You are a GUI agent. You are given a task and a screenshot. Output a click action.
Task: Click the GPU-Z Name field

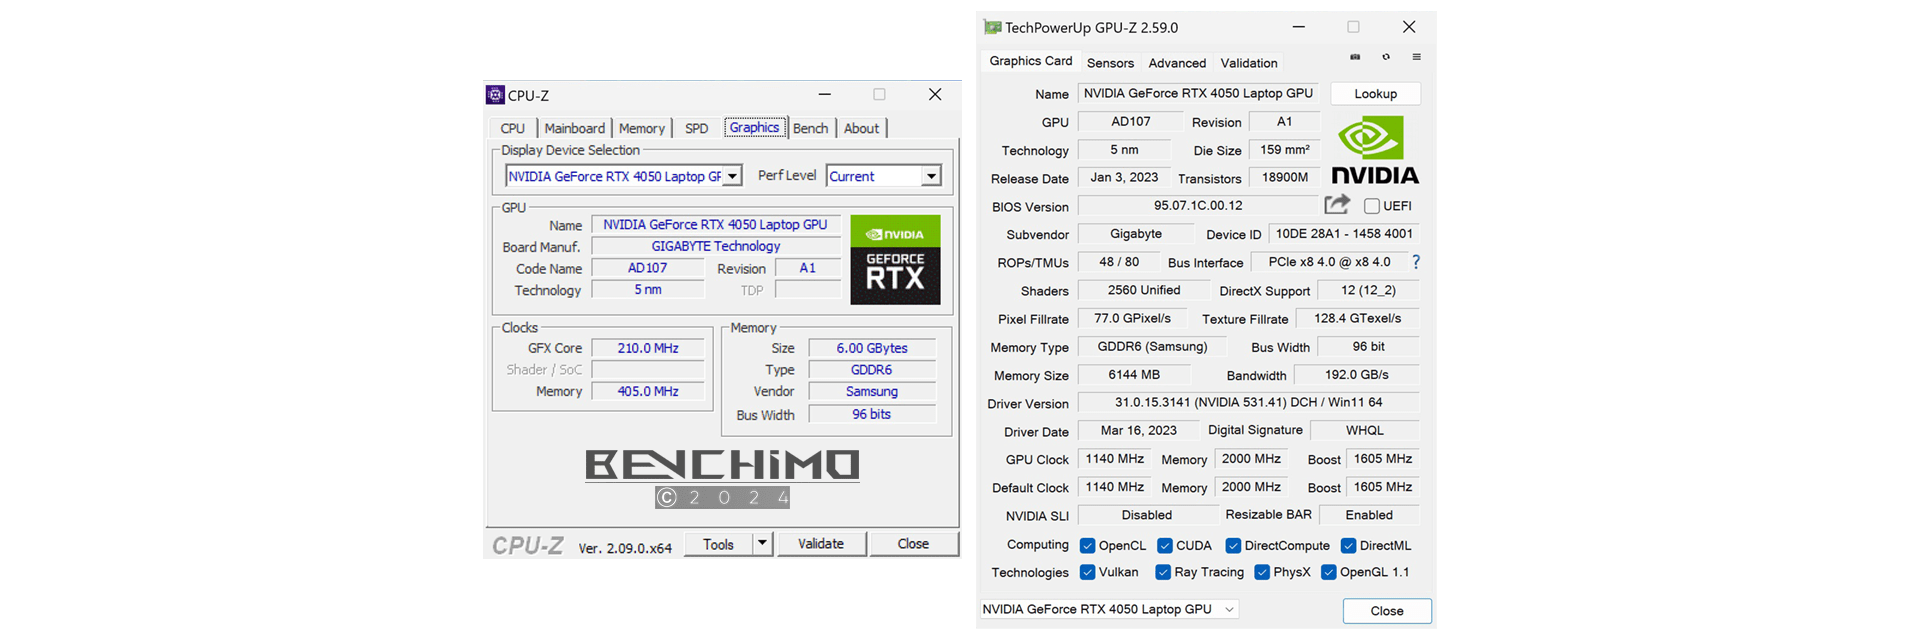pyautogui.click(x=1198, y=93)
